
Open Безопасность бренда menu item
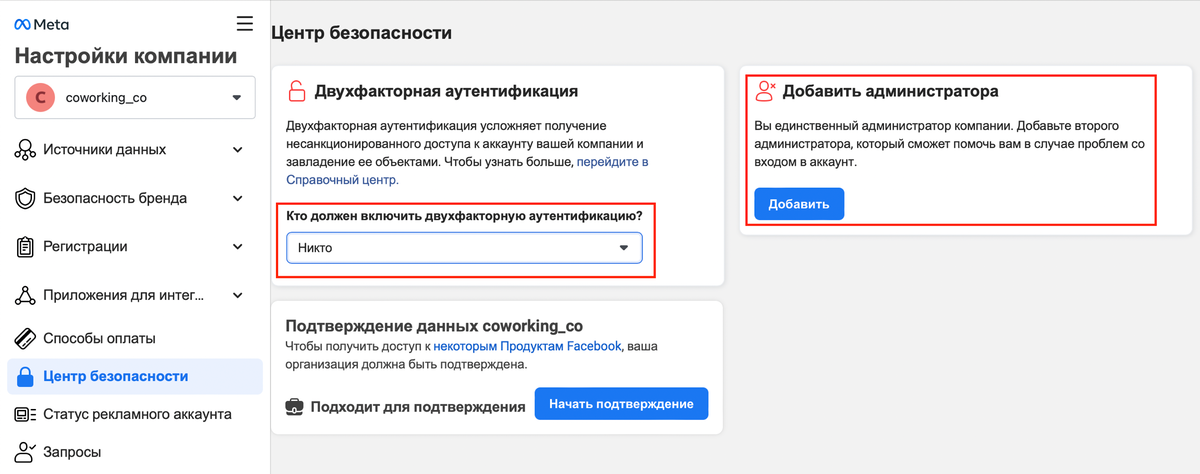(134, 198)
